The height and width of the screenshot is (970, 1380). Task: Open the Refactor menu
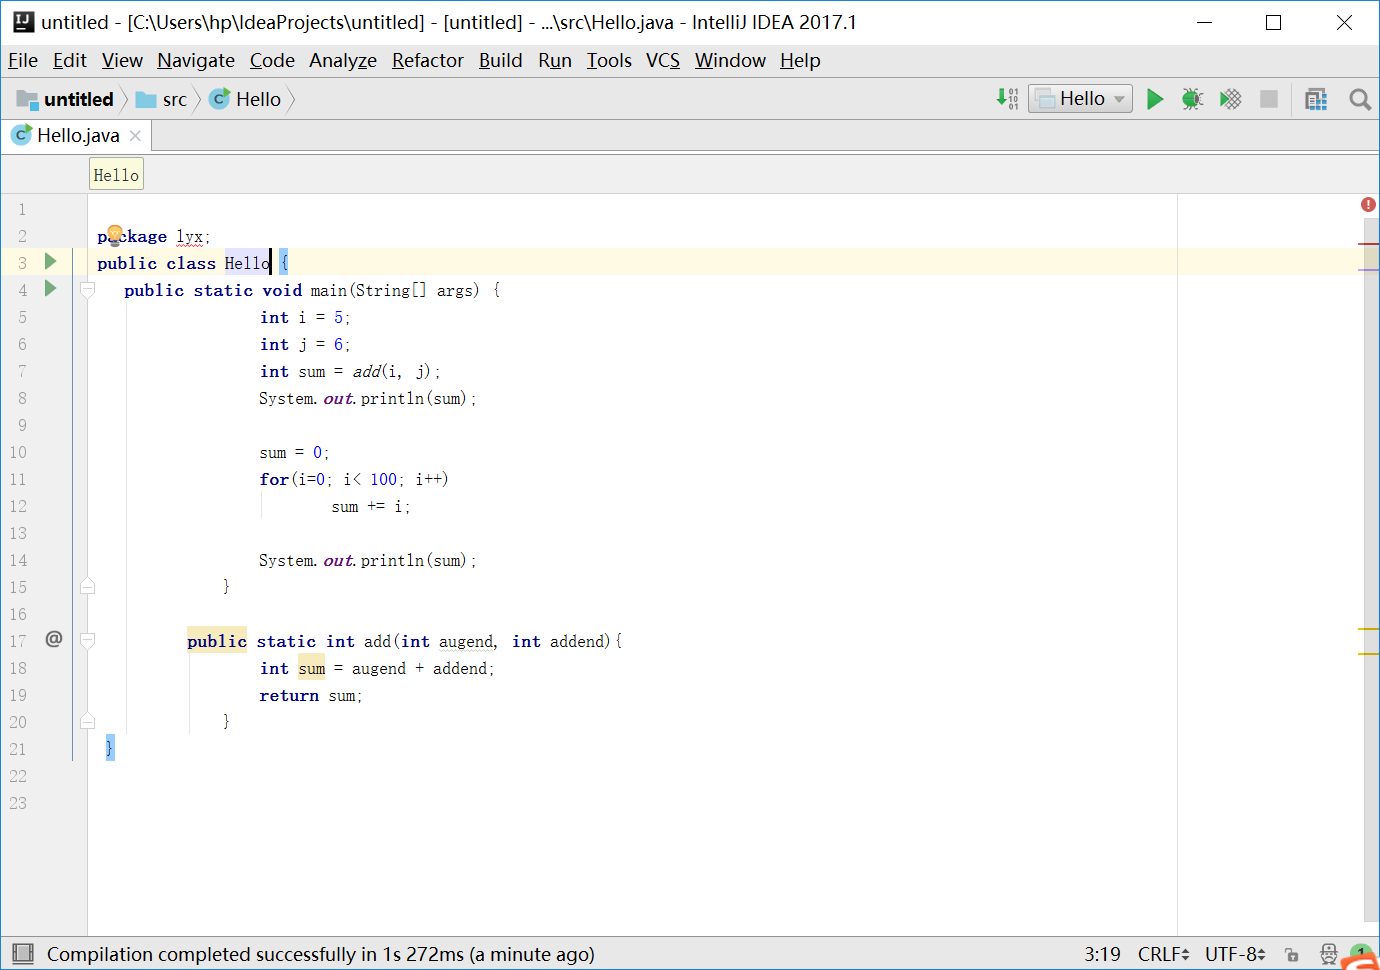[428, 60]
